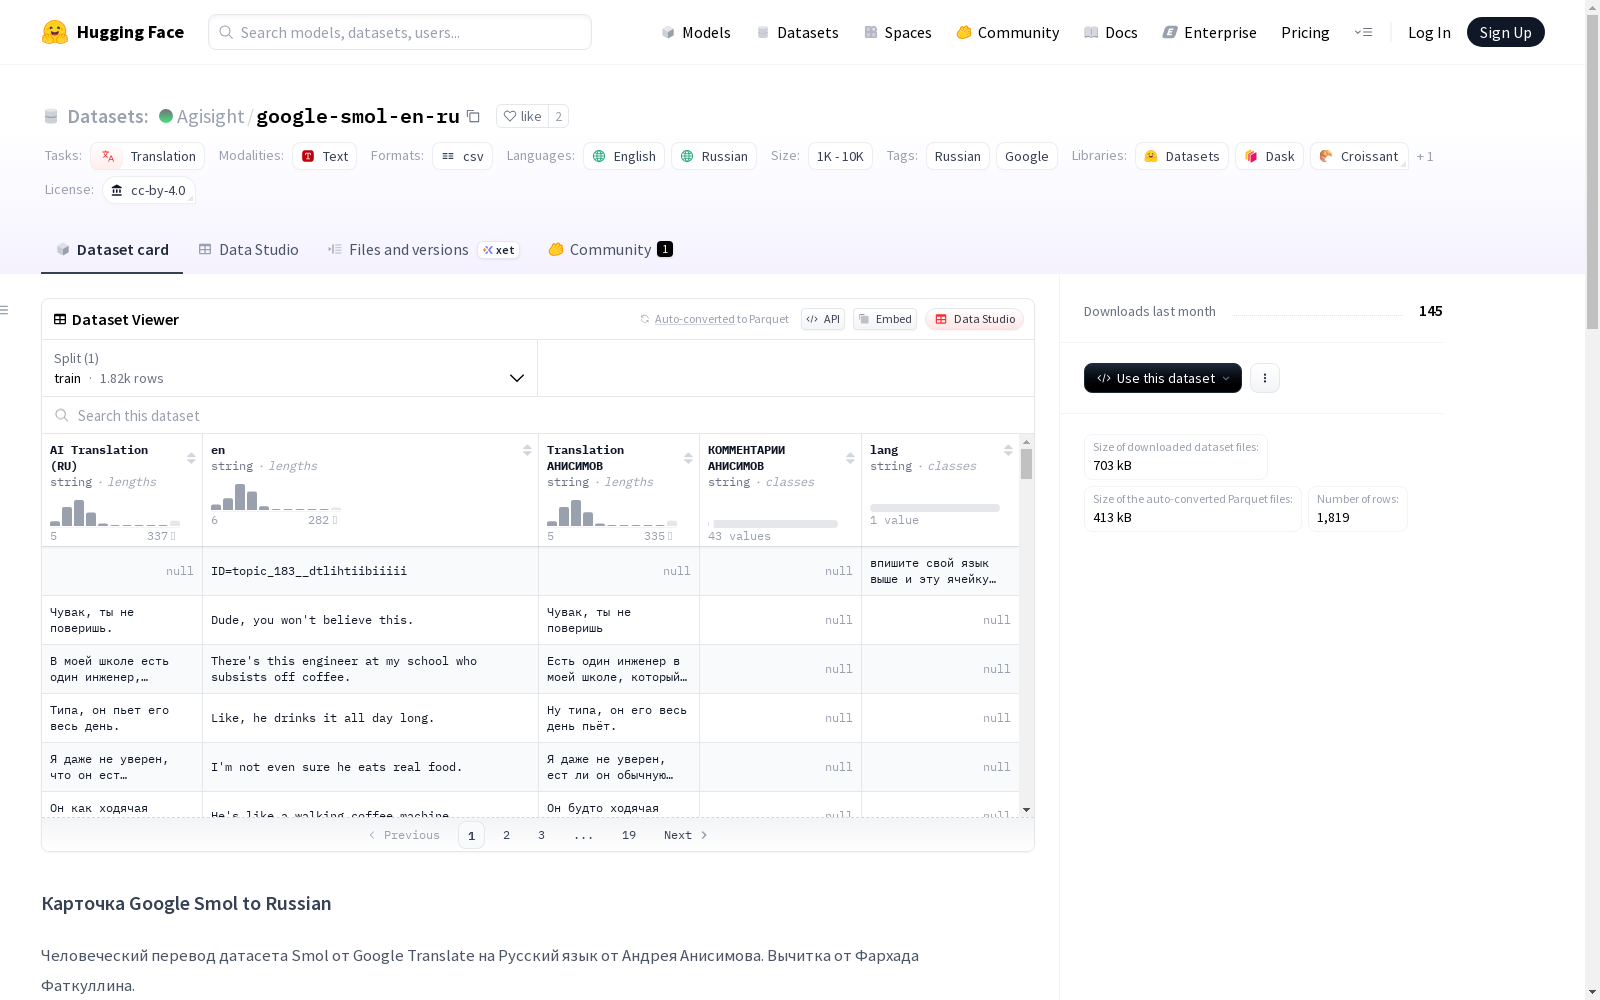Click the 'AI Translation (RU)' length histogram
Image resolution: width=1600 pixels, height=1000 pixels.
tap(115, 513)
